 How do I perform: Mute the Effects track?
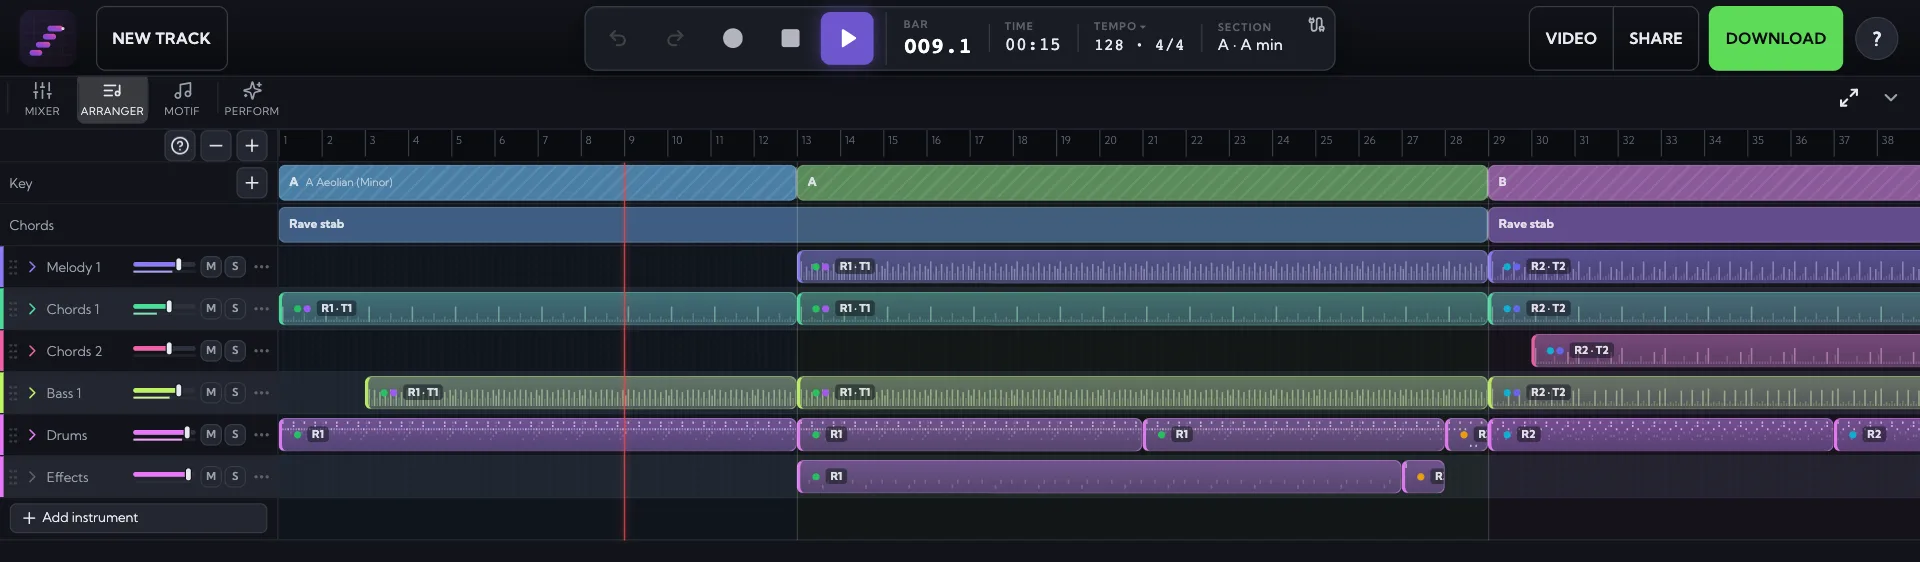pyautogui.click(x=210, y=477)
